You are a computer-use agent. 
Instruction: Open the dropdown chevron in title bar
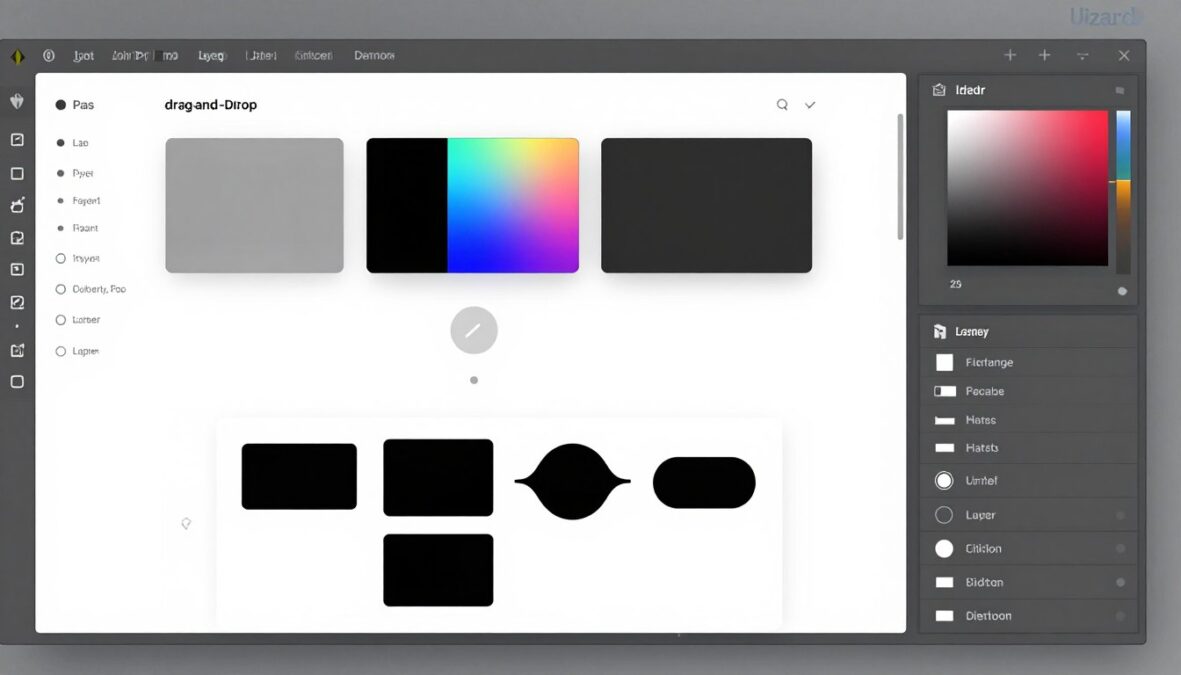tap(1082, 56)
